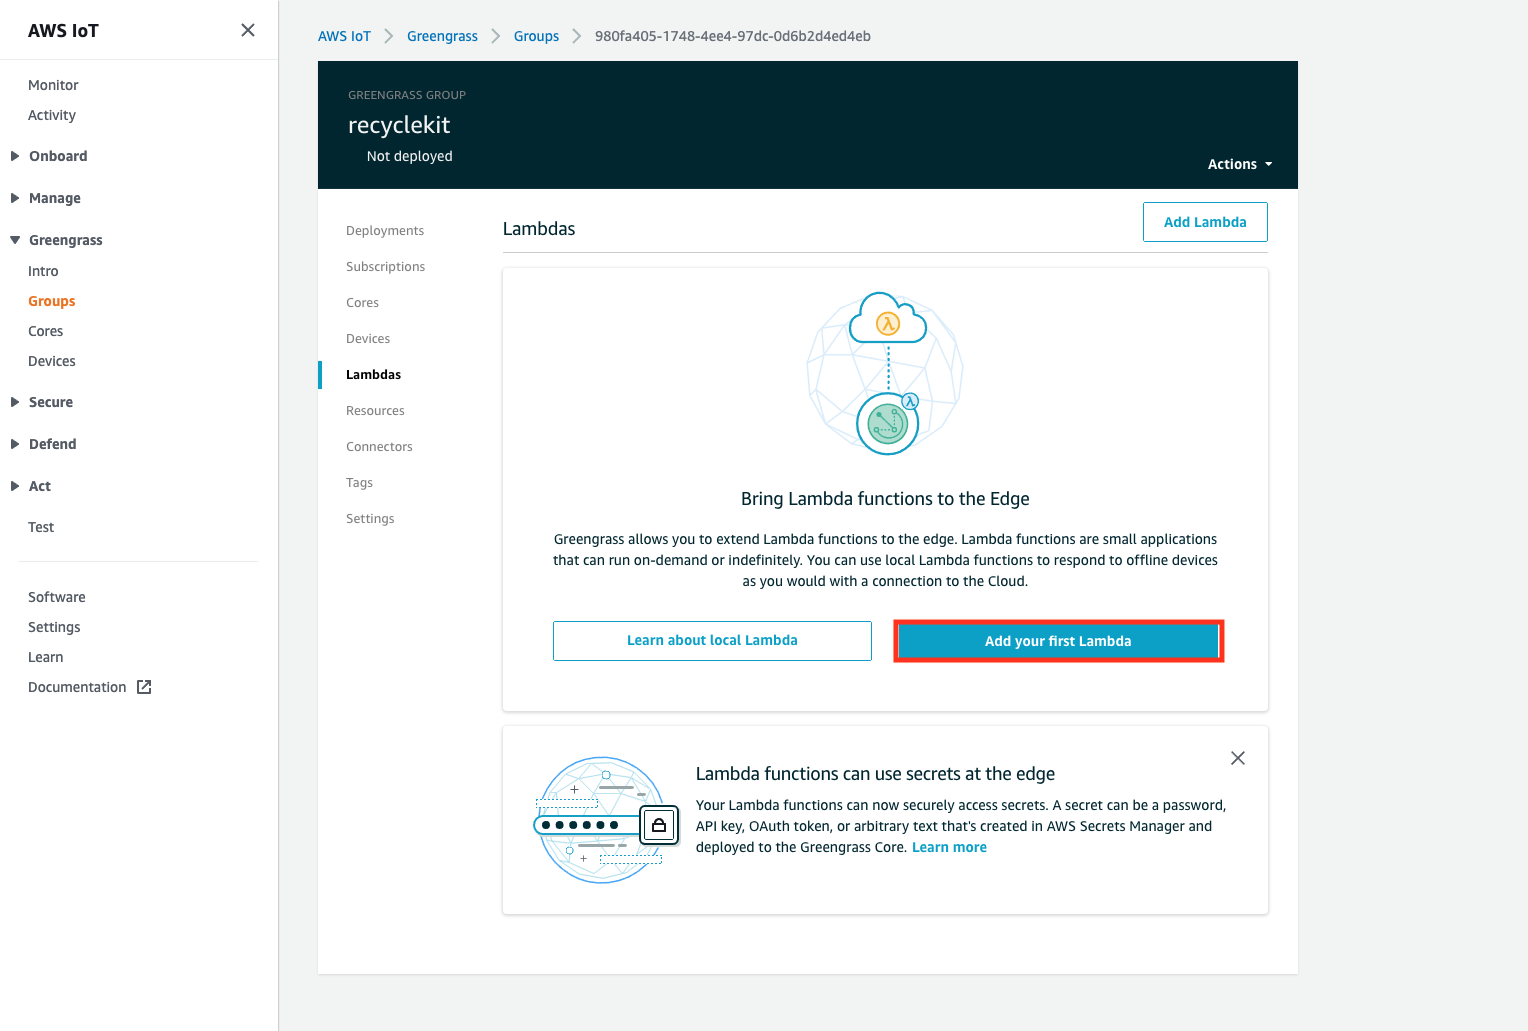Open Devices in the left sidebar
This screenshot has height=1031, width=1528.
52,361
